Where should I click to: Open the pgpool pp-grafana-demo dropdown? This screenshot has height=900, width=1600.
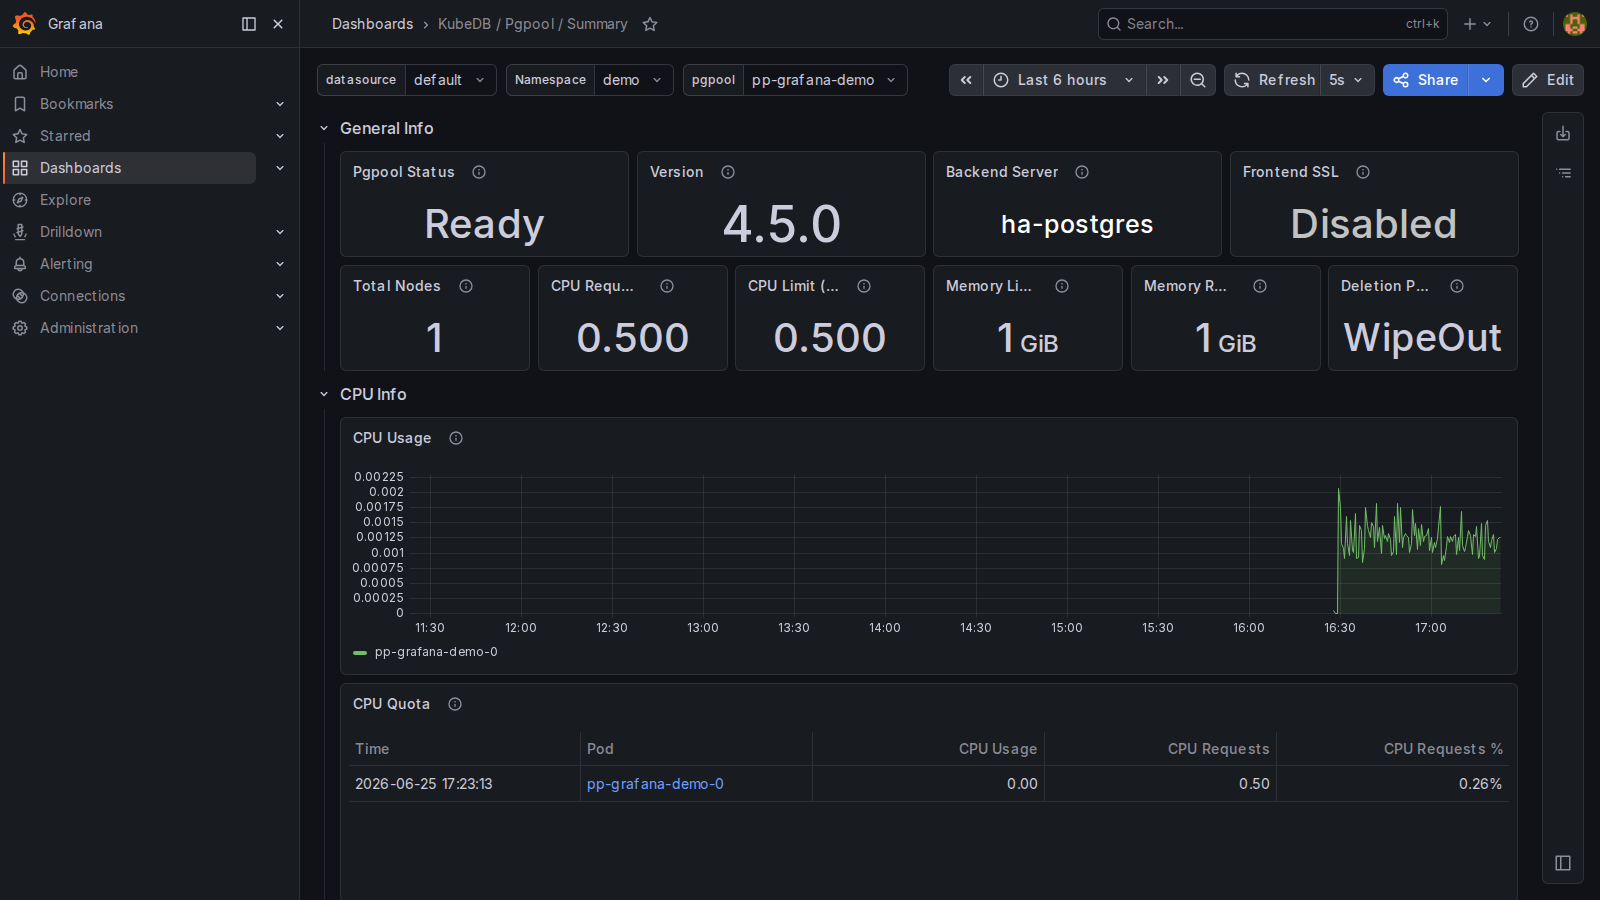(x=825, y=80)
